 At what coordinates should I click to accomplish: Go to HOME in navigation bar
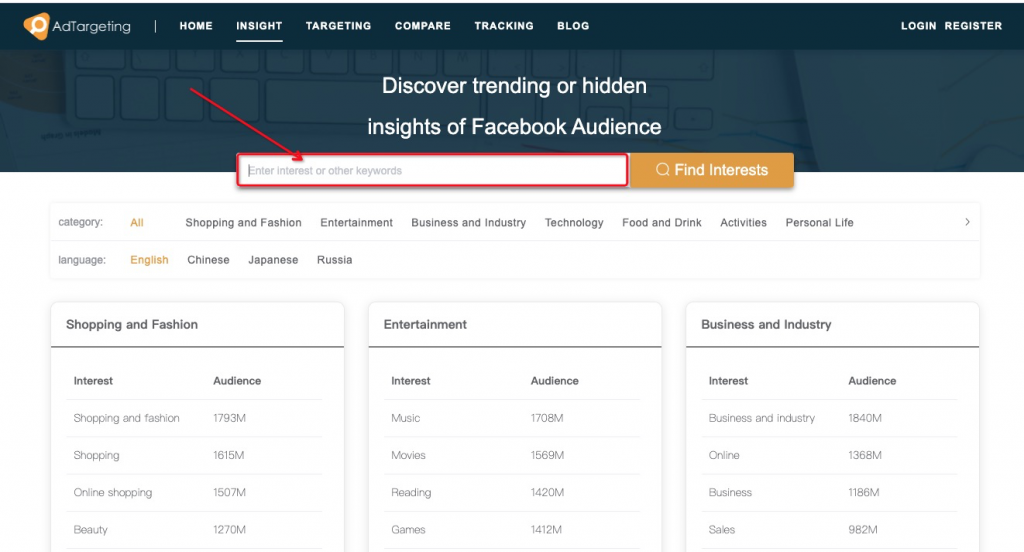(x=196, y=26)
